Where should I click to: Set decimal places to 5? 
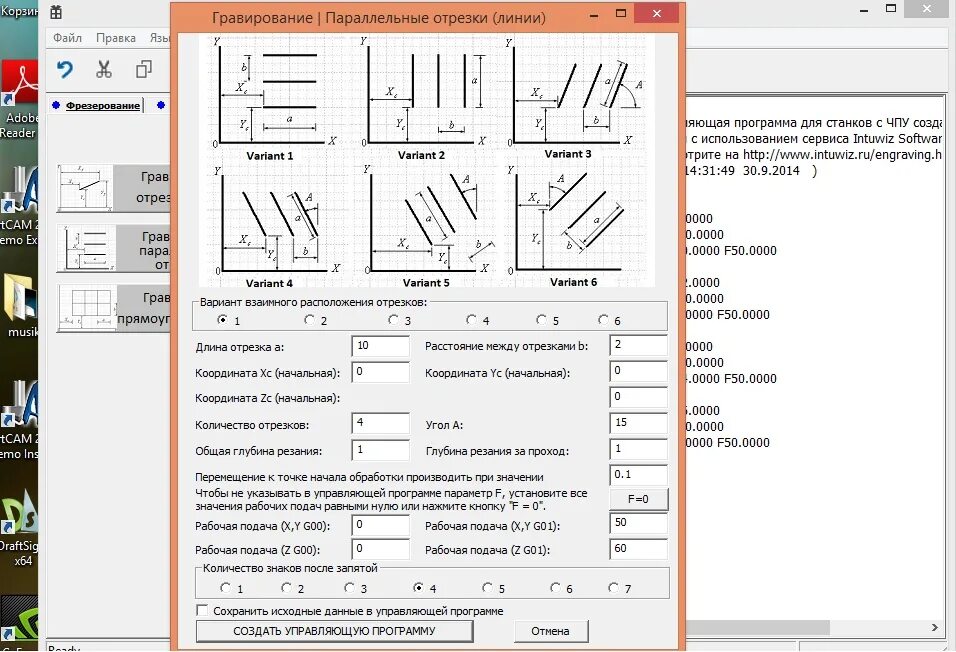(487, 588)
